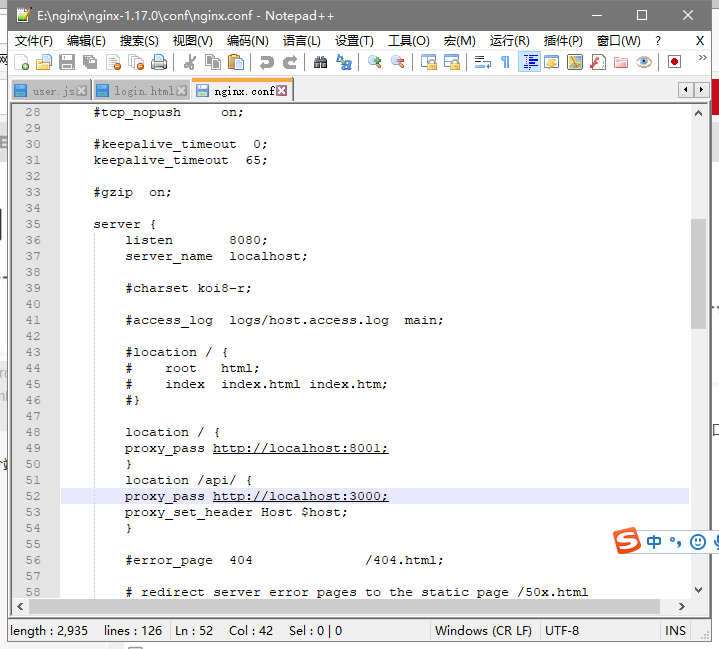Open the 视图(V) menu

(193, 41)
